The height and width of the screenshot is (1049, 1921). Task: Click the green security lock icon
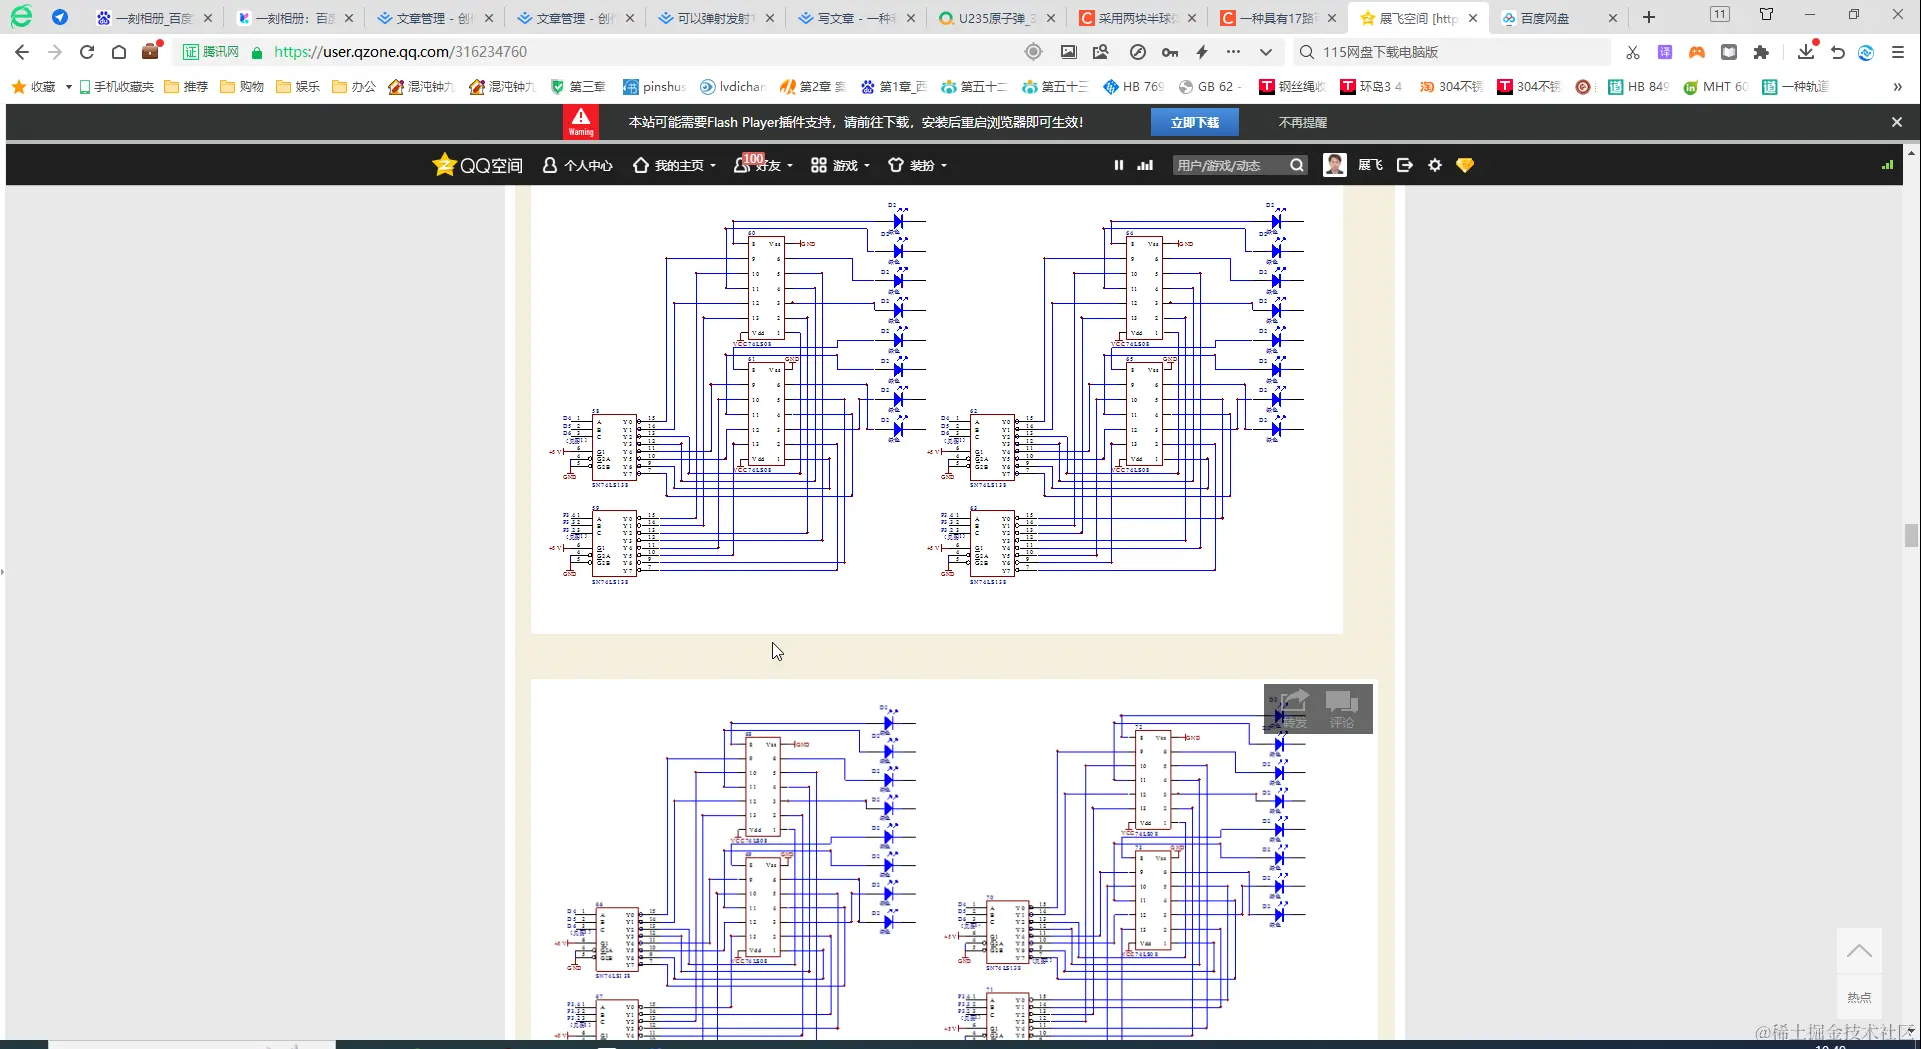(x=257, y=52)
